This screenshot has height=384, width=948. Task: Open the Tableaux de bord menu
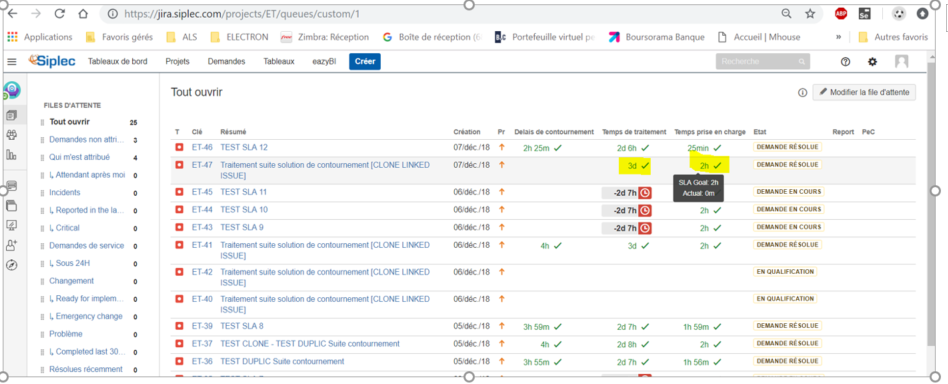click(117, 62)
